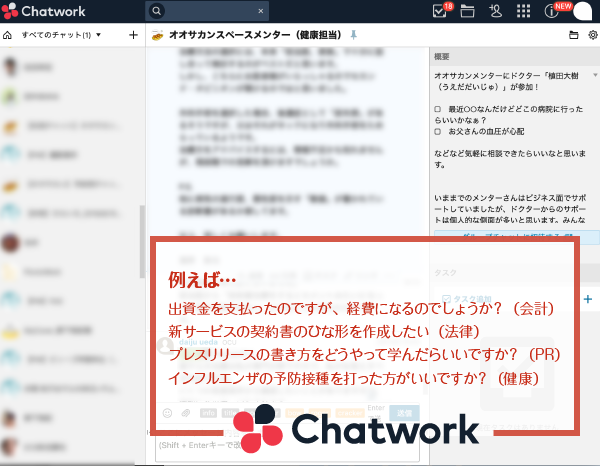Viewport: 600px width, 466px height.
Task: Click the message input box
Action: (x=287, y=445)
